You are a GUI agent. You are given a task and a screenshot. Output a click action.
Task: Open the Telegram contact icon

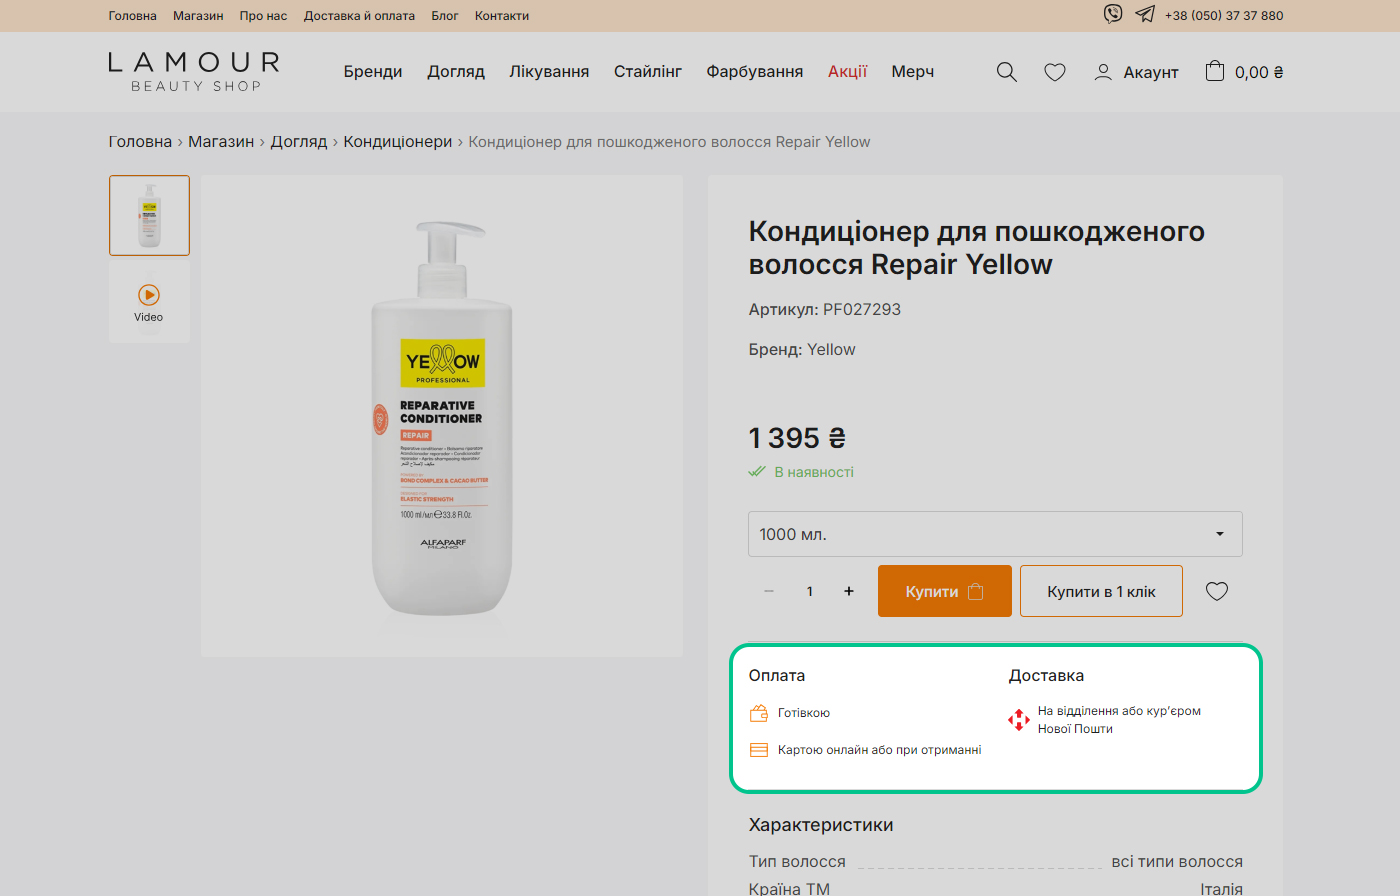(x=1145, y=14)
